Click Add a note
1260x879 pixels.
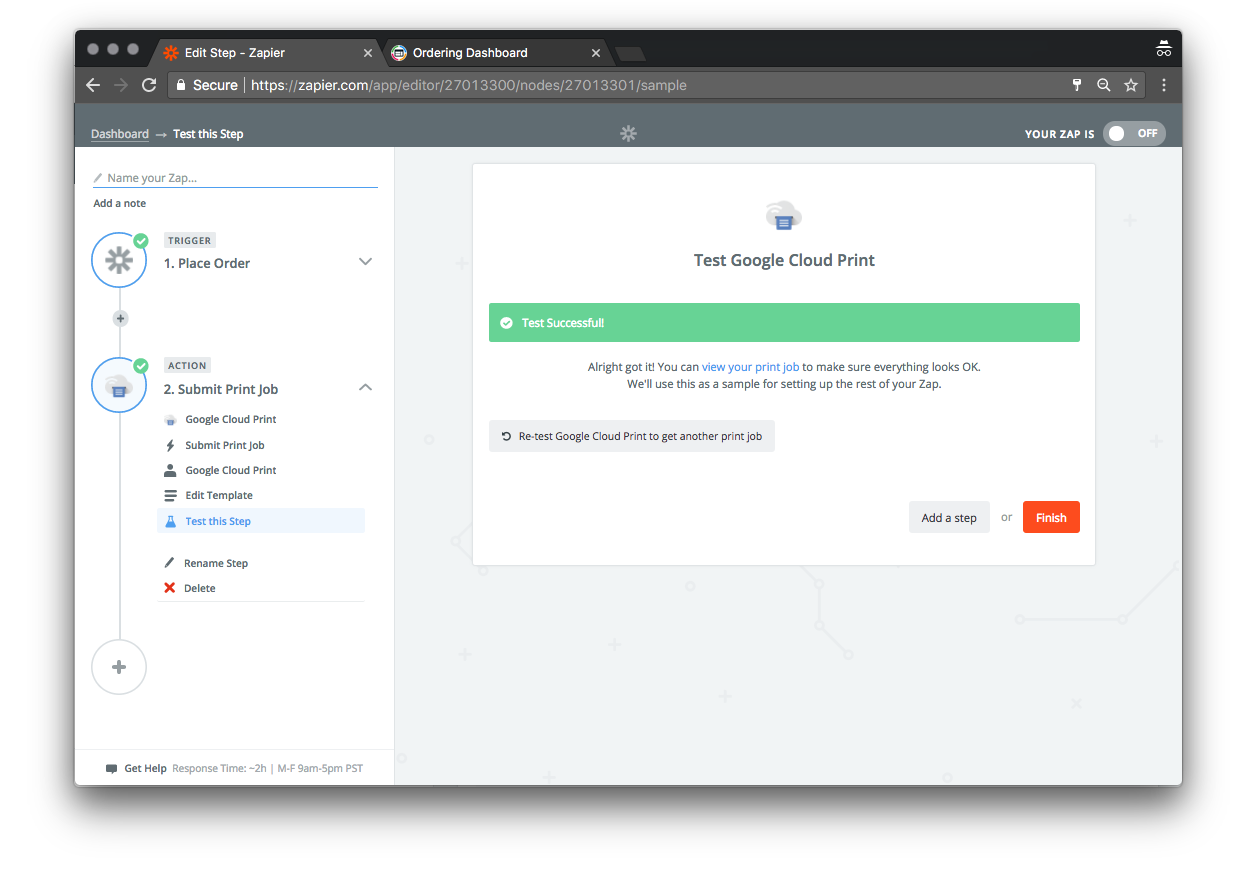pos(120,203)
